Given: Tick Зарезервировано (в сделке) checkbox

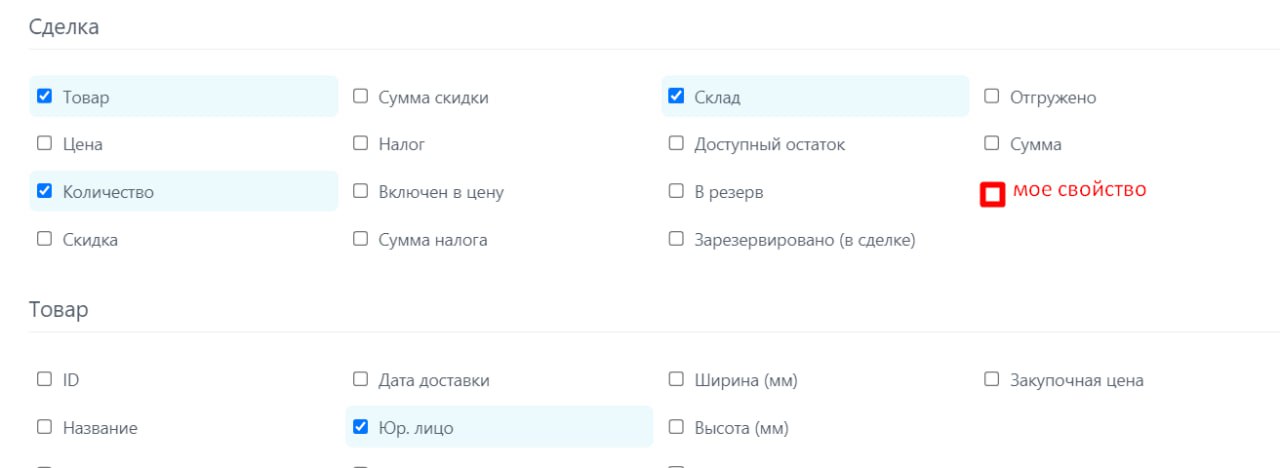Looking at the screenshot, I should click(676, 239).
